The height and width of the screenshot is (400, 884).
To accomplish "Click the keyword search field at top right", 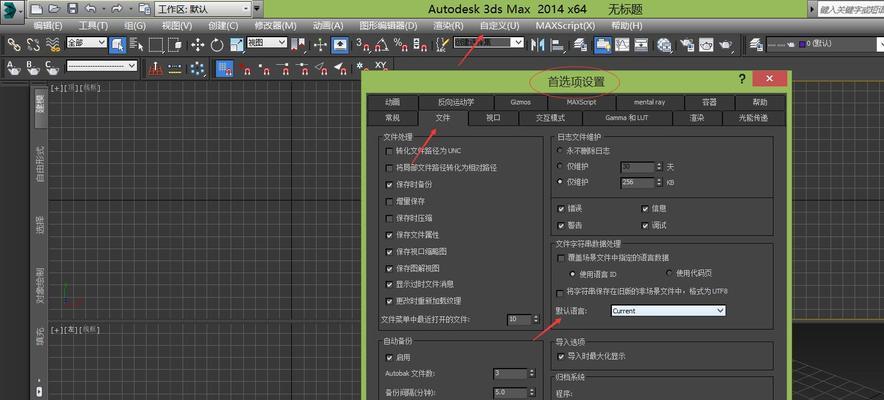I will (850, 10).
